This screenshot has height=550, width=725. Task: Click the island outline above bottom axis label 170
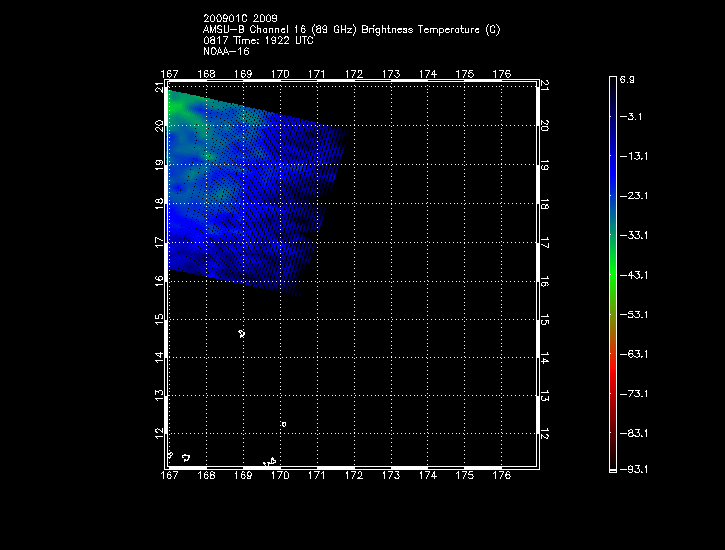point(270,461)
